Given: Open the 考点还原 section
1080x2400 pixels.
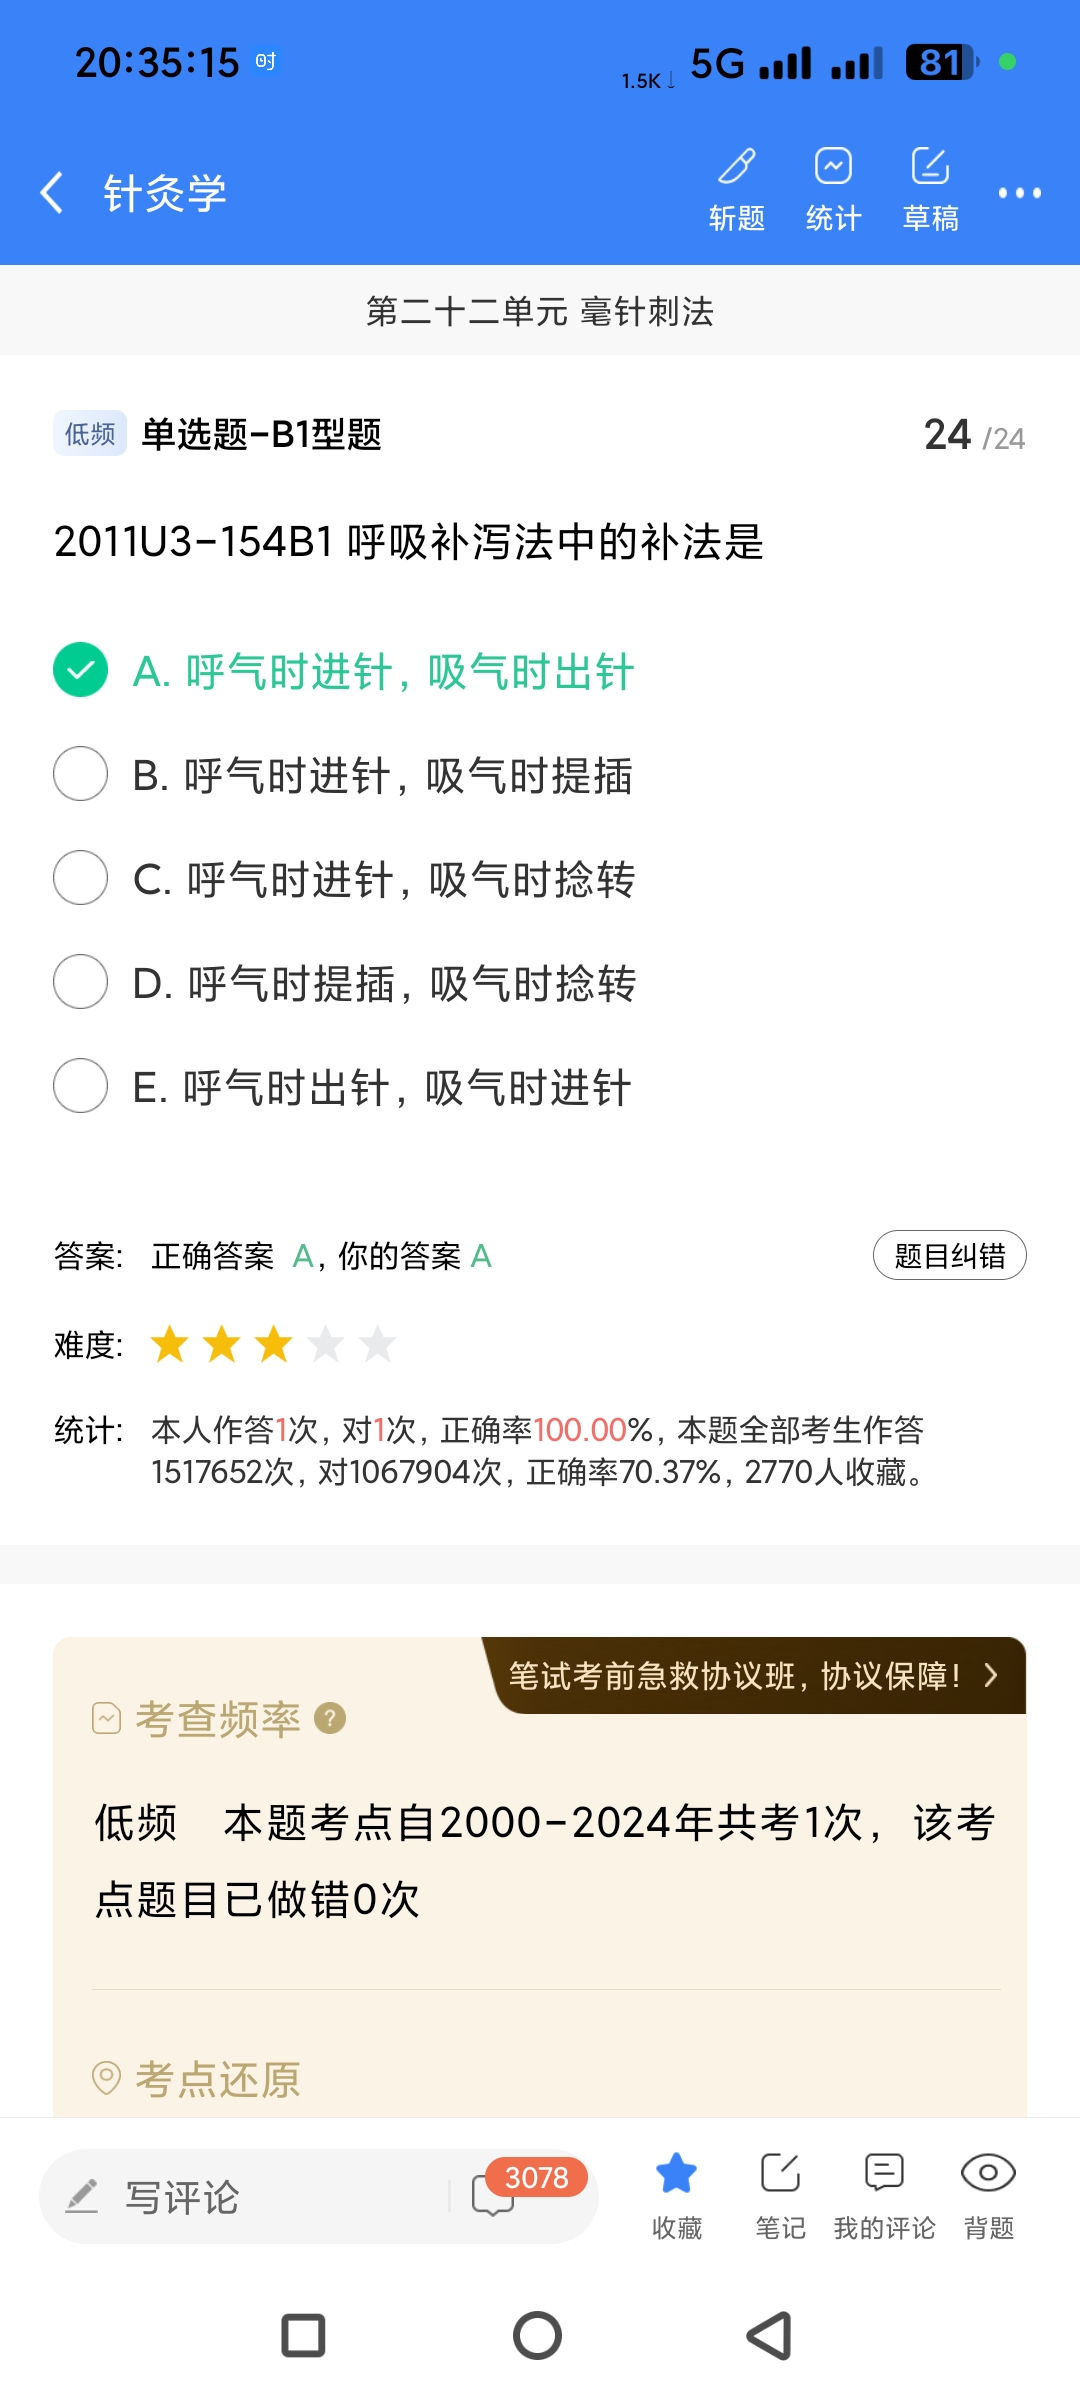Looking at the screenshot, I should [x=218, y=2080].
